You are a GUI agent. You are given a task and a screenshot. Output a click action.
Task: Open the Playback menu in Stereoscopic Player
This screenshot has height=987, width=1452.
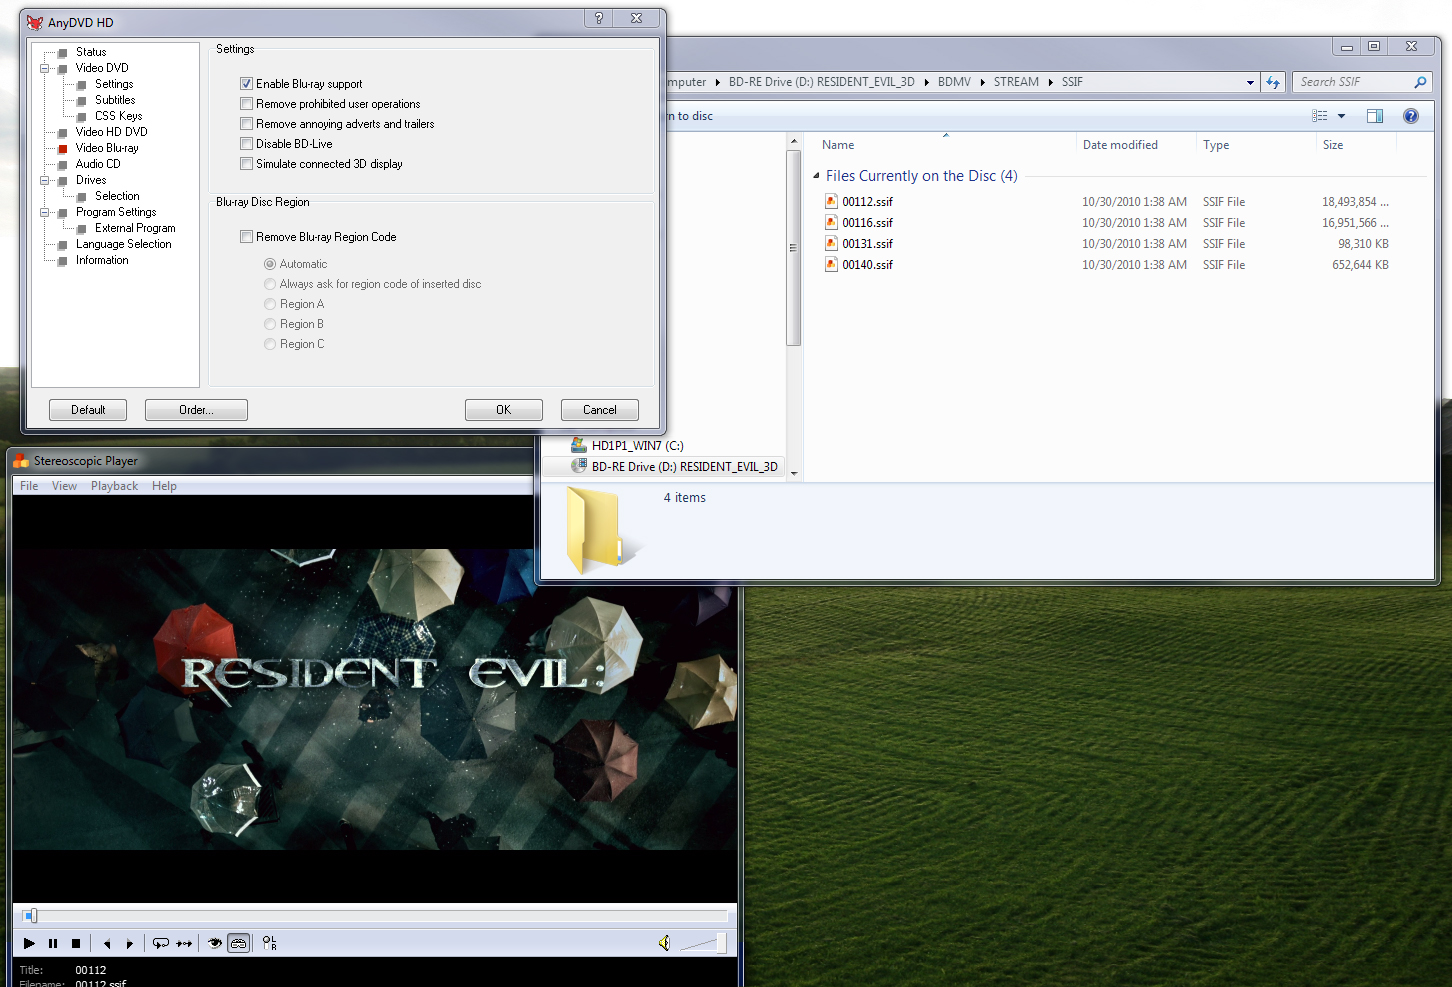point(114,486)
